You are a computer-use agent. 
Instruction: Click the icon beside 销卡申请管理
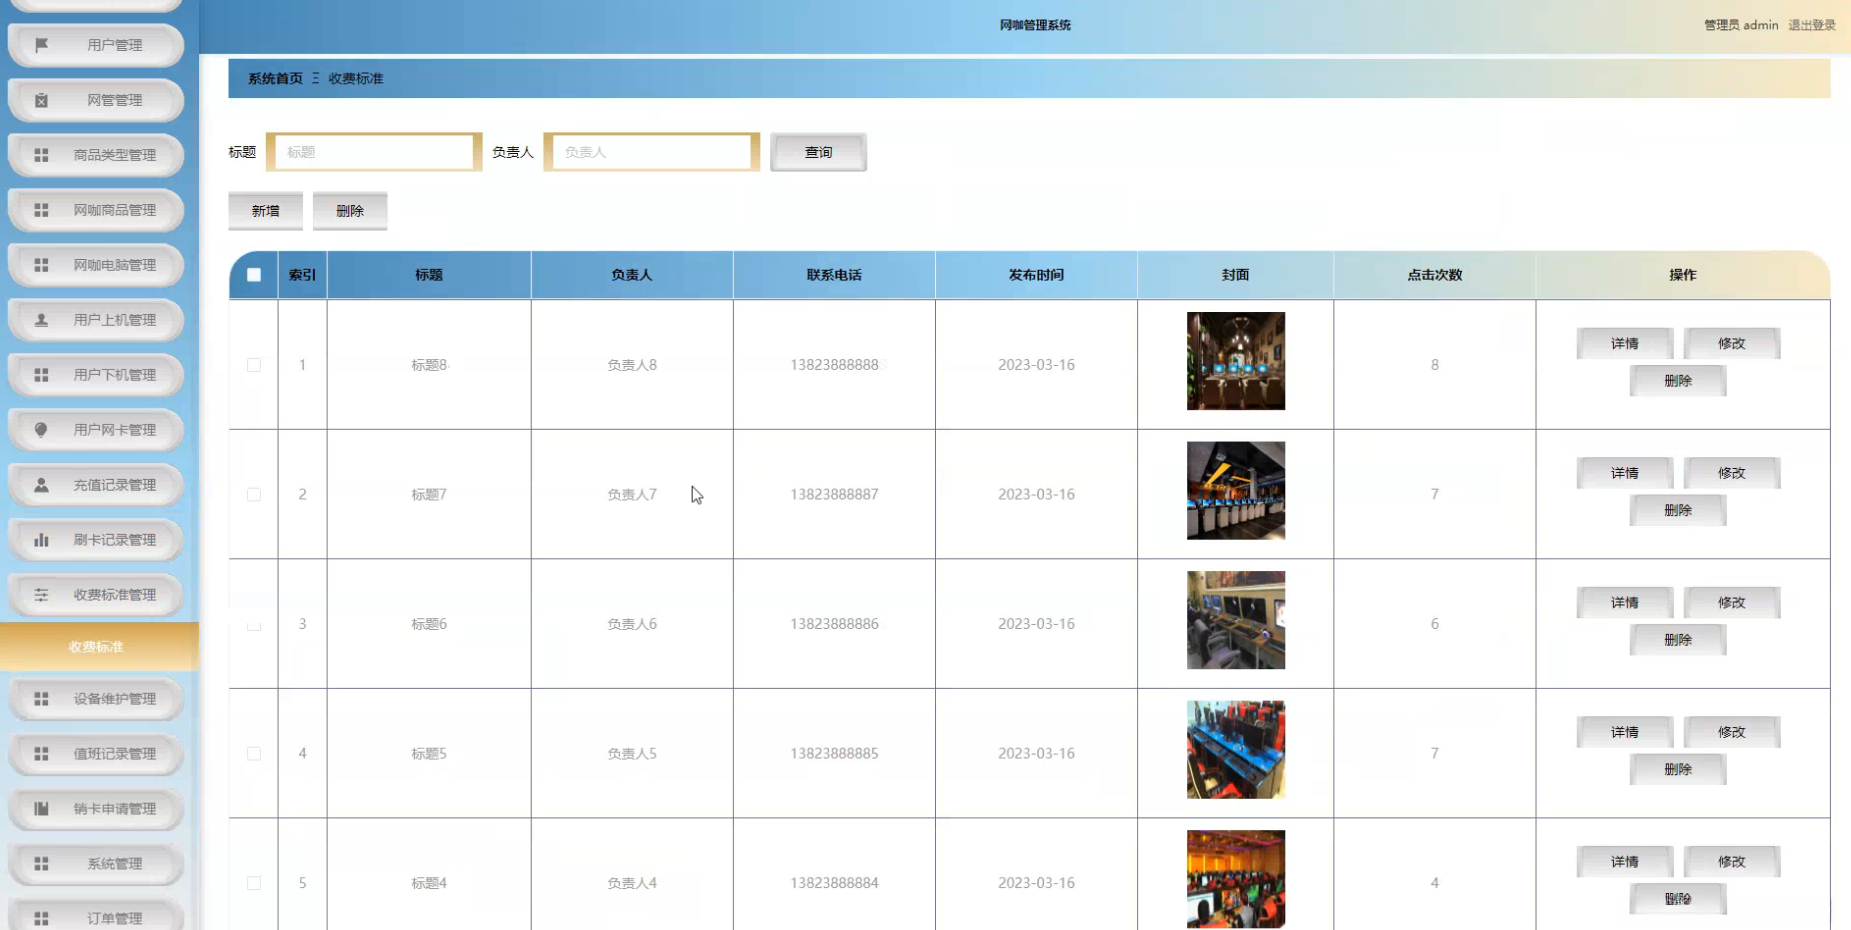pos(41,809)
